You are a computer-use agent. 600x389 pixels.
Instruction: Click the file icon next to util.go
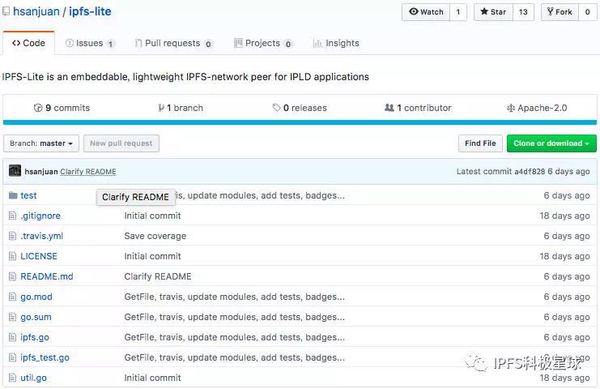tap(13, 378)
